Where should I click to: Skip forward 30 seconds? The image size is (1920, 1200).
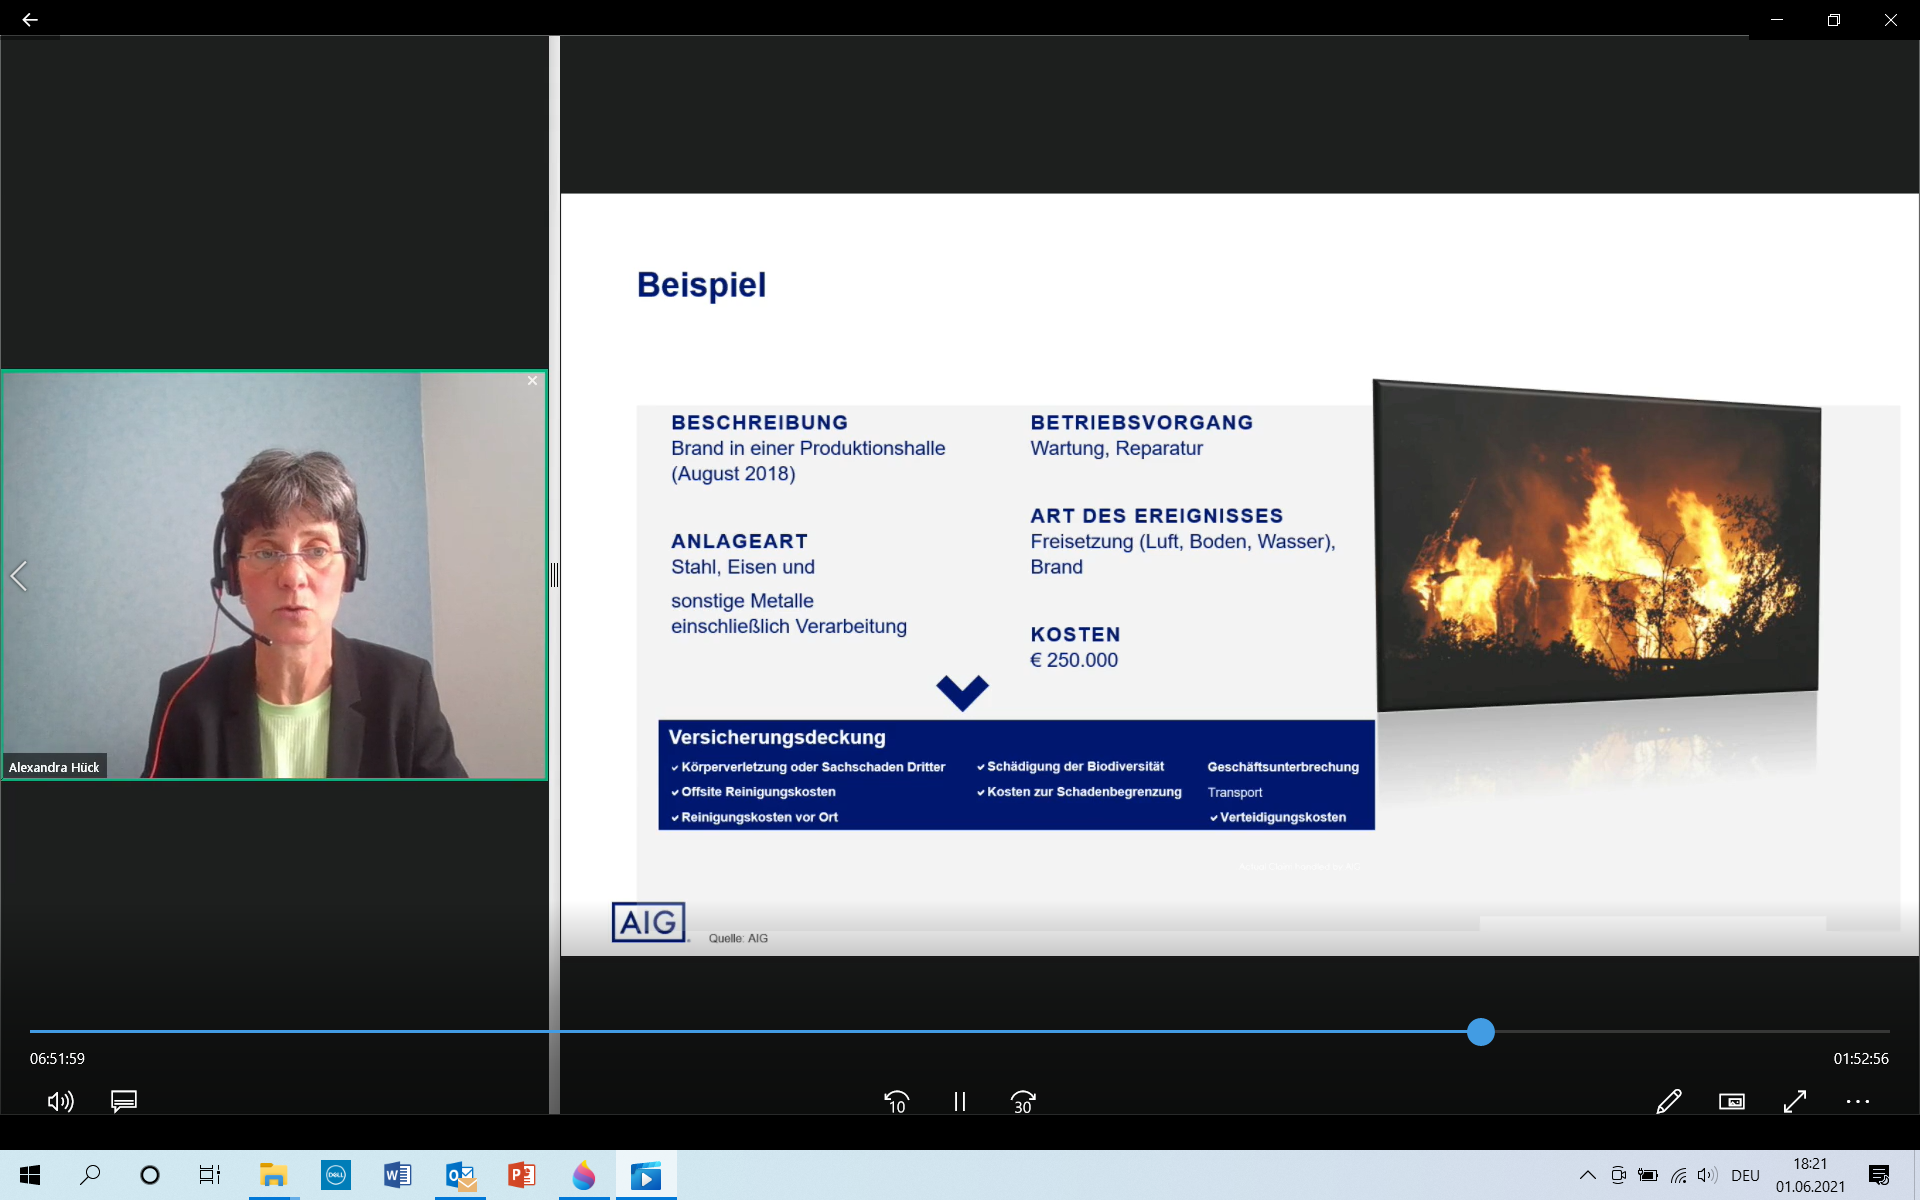point(1022,1101)
